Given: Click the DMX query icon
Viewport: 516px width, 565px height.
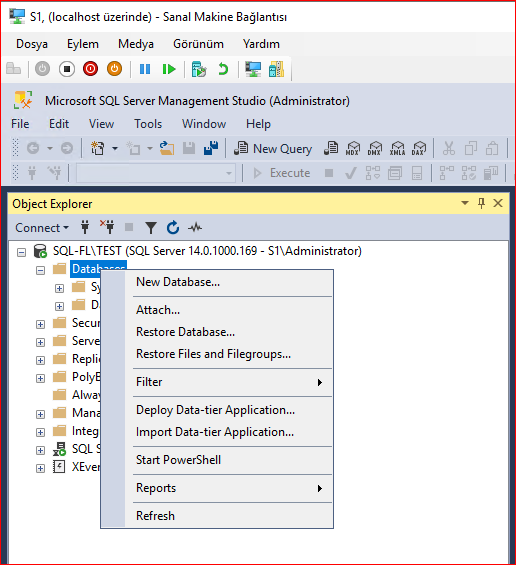Looking at the screenshot, I should click(375, 148).
